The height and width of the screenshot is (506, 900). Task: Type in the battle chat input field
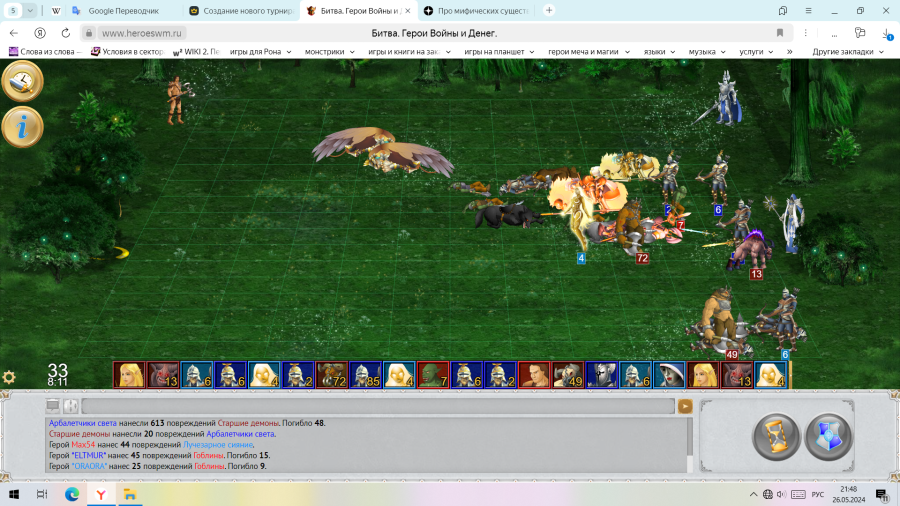click(x=378, y=406)
